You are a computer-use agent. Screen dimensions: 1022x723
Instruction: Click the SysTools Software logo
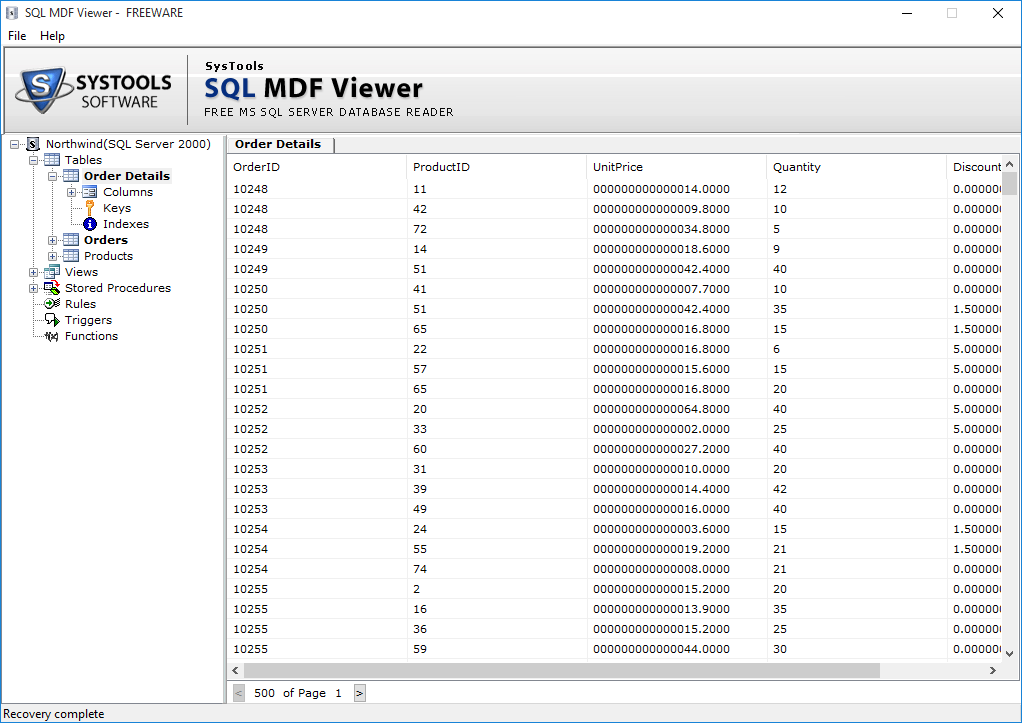[x=95, y=90]
